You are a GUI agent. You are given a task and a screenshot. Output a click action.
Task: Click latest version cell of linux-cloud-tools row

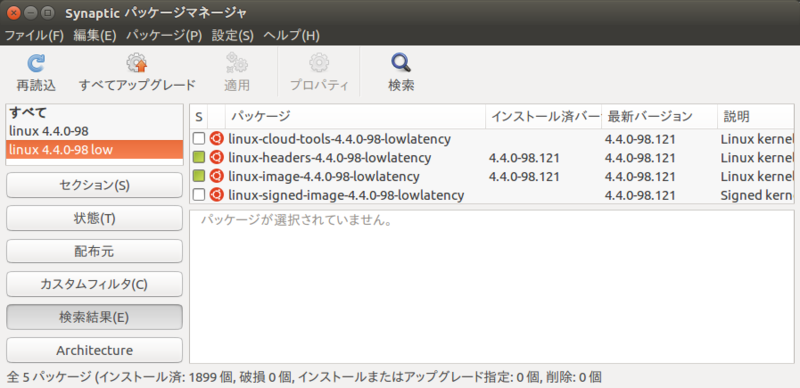tap(640, 139)
